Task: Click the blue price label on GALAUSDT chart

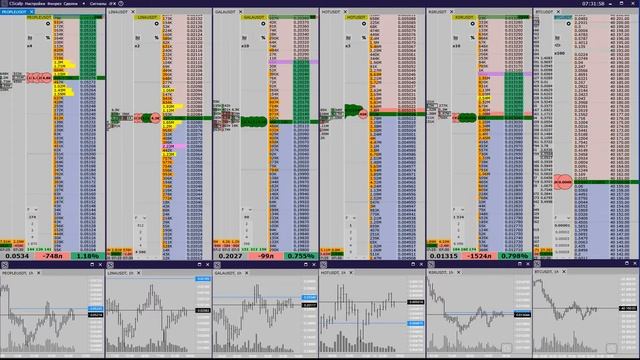Action: pyautogui.click(x=309, y=298)
